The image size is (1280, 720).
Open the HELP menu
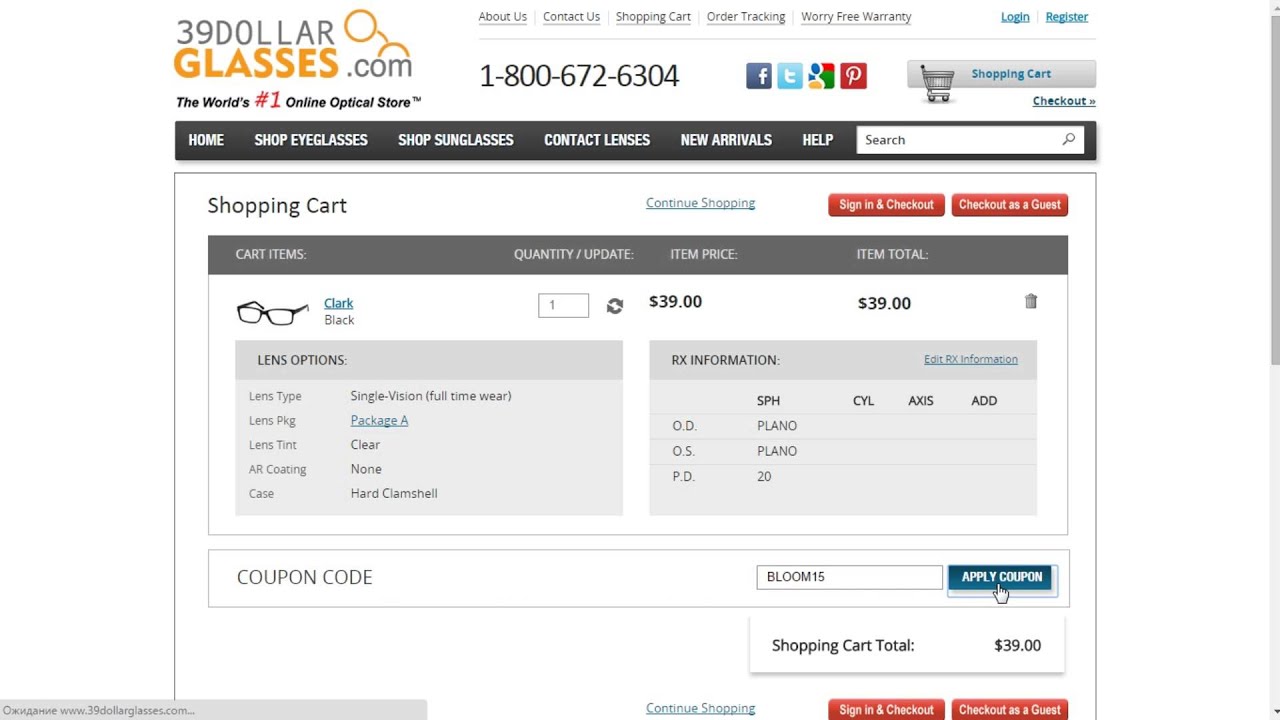point(818,140)
